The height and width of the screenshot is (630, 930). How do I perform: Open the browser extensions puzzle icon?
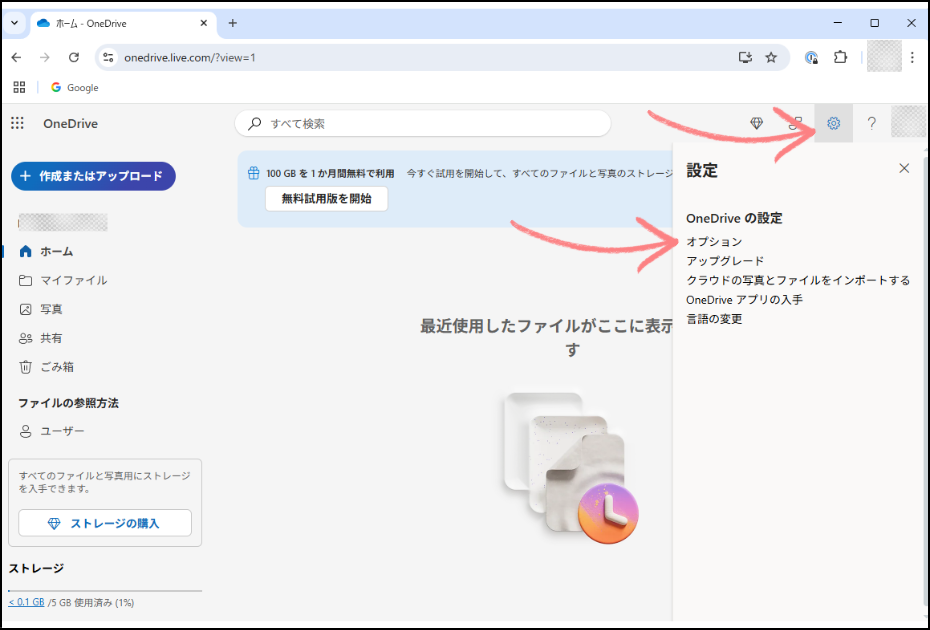[840, 58]
